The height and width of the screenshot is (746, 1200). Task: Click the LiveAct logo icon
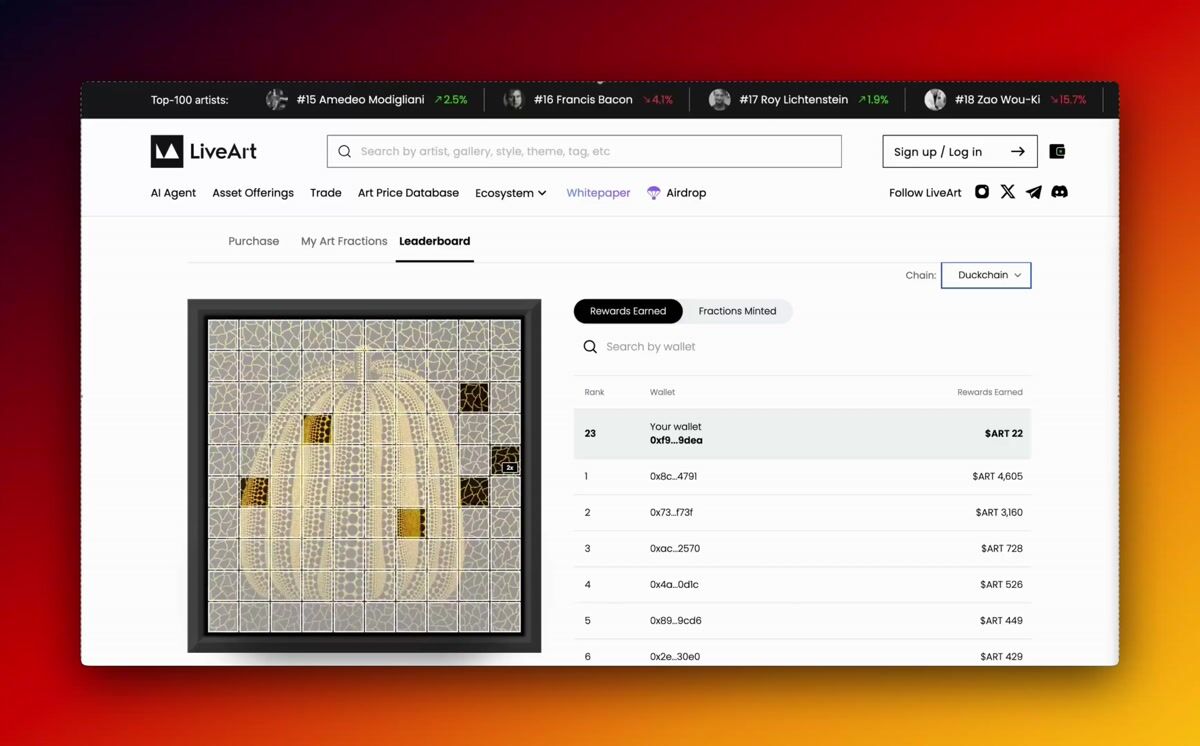coord(167,151)
